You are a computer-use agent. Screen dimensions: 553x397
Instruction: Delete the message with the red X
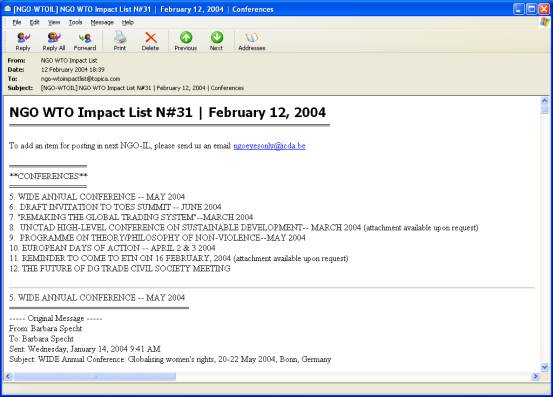[151, 41]
